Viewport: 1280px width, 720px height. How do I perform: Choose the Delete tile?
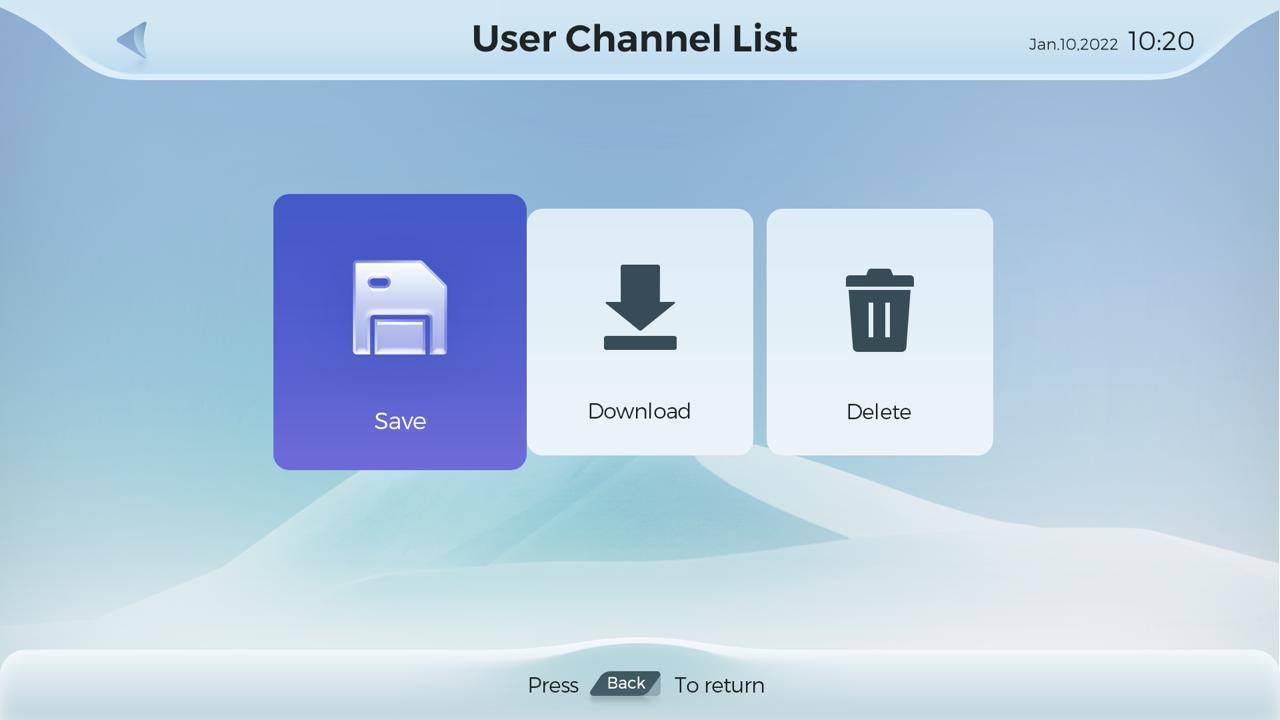point(879,332)
